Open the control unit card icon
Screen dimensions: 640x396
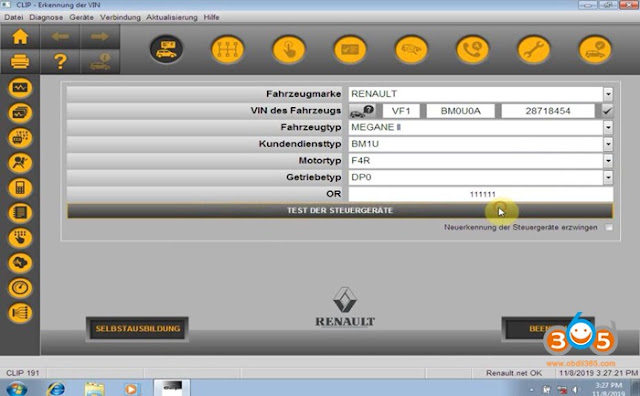click(x=350, y=49)
